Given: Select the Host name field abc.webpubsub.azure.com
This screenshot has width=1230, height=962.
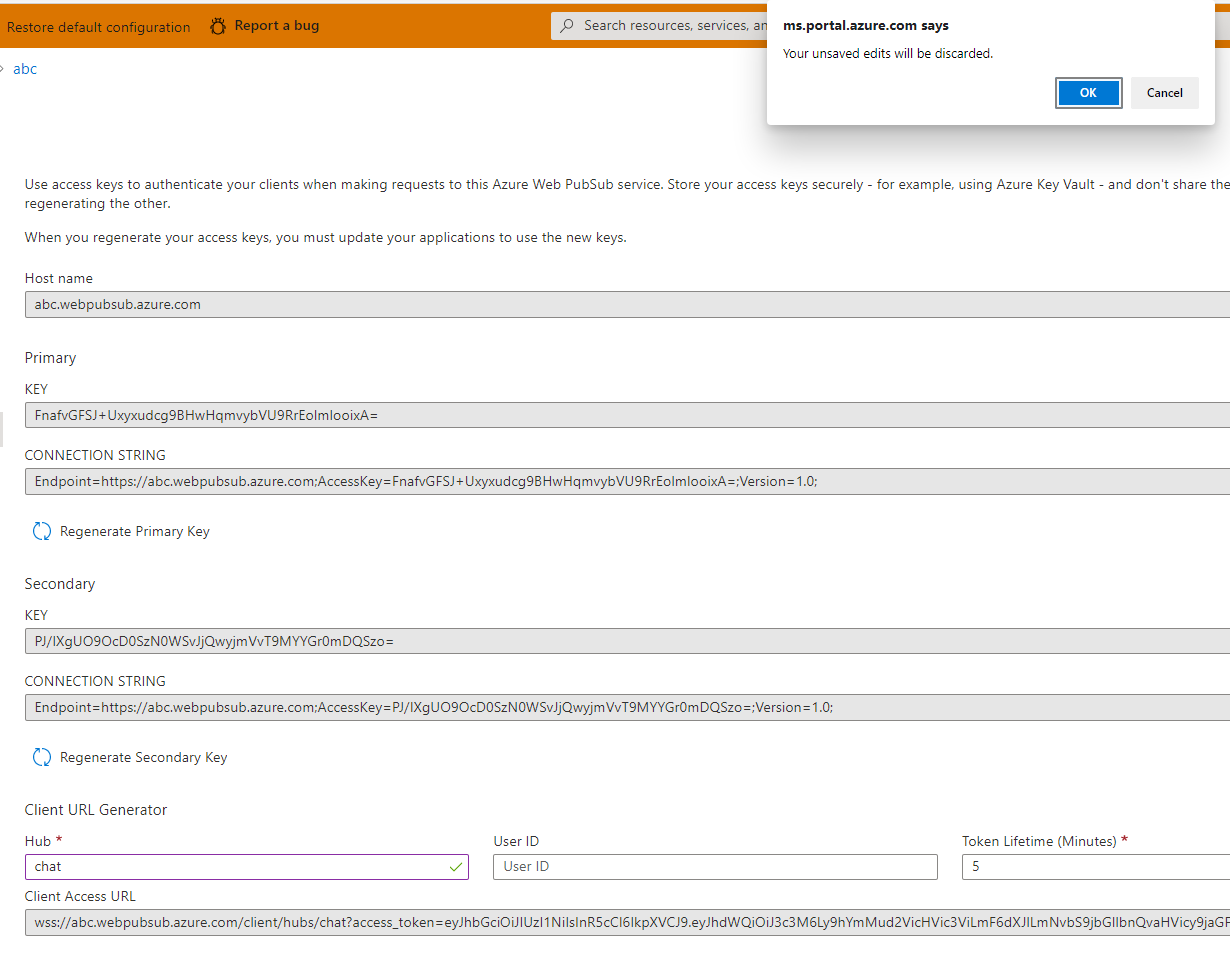Looking at the screenshot, I should coord(400,304).
